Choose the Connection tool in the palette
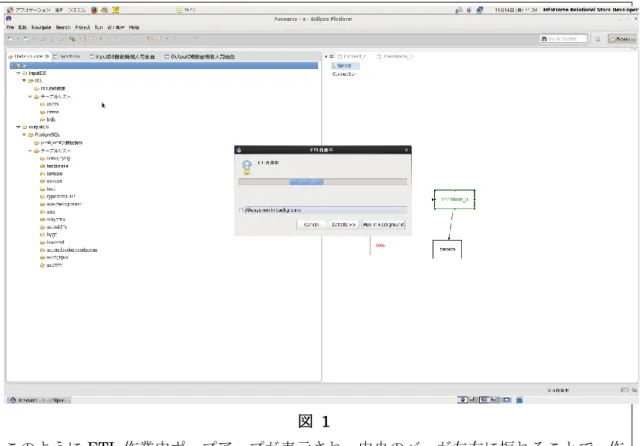 coord(344,74)
